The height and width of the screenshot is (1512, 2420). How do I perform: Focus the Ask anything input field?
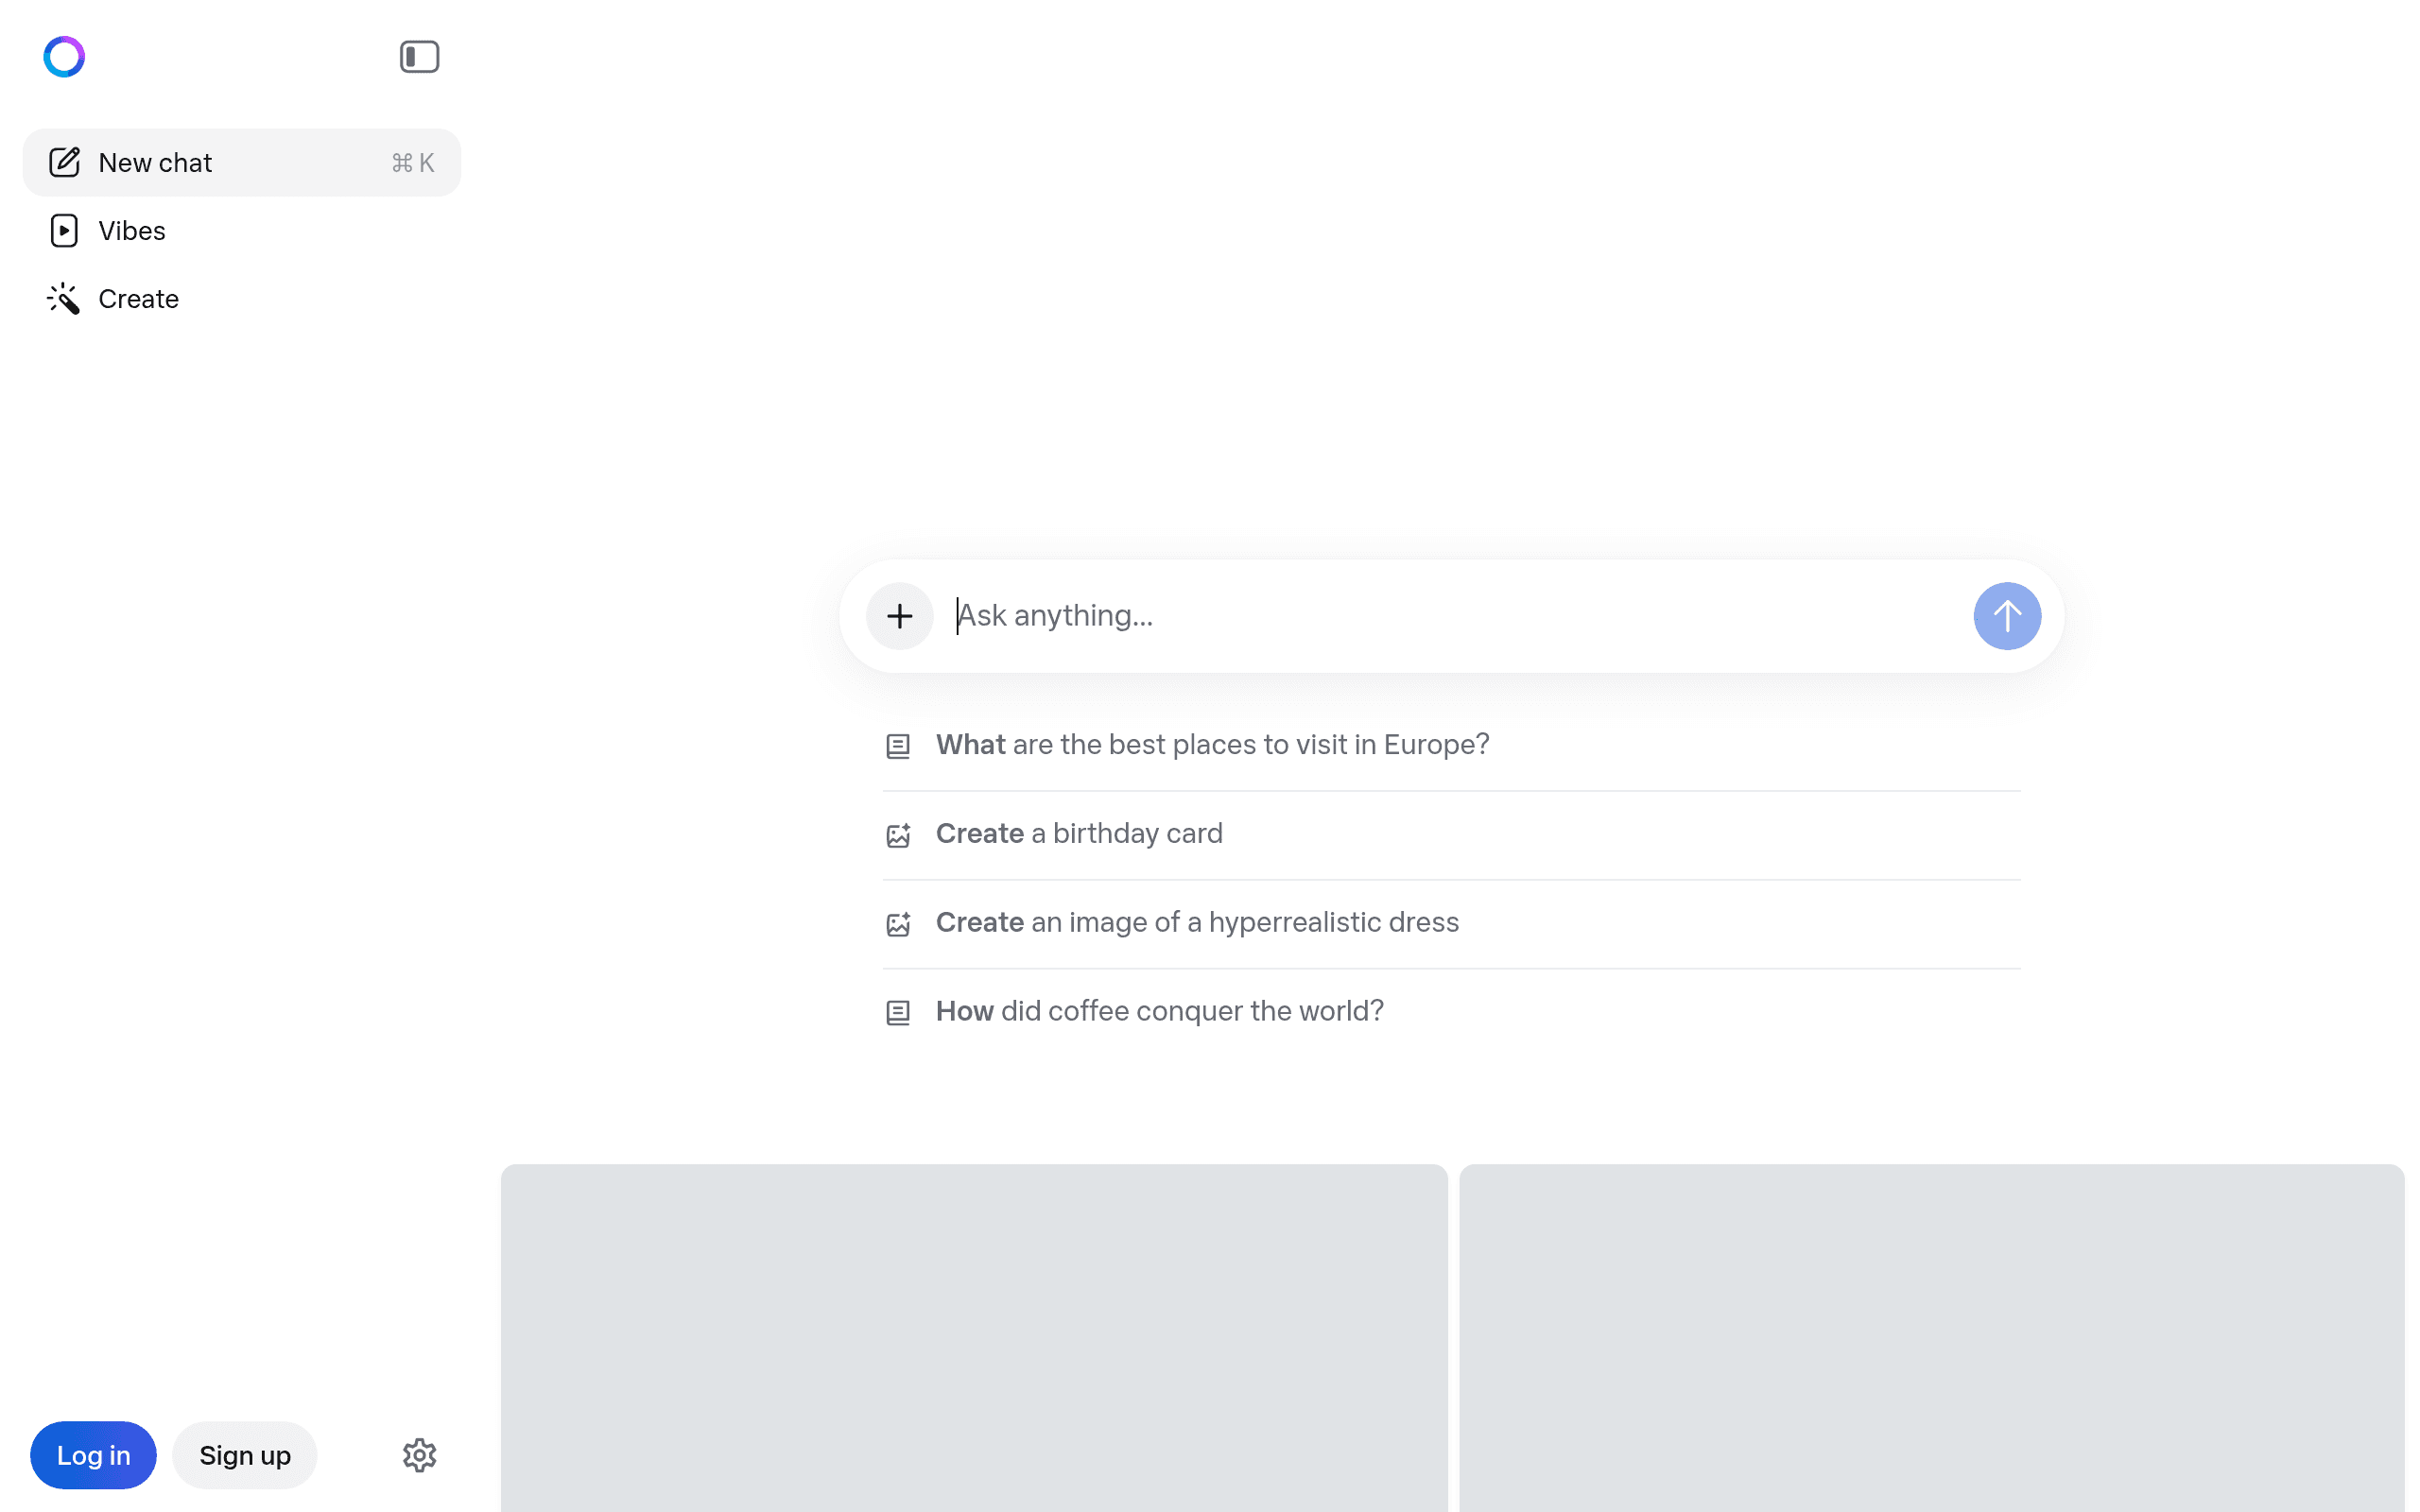[x=1450, y=616]
